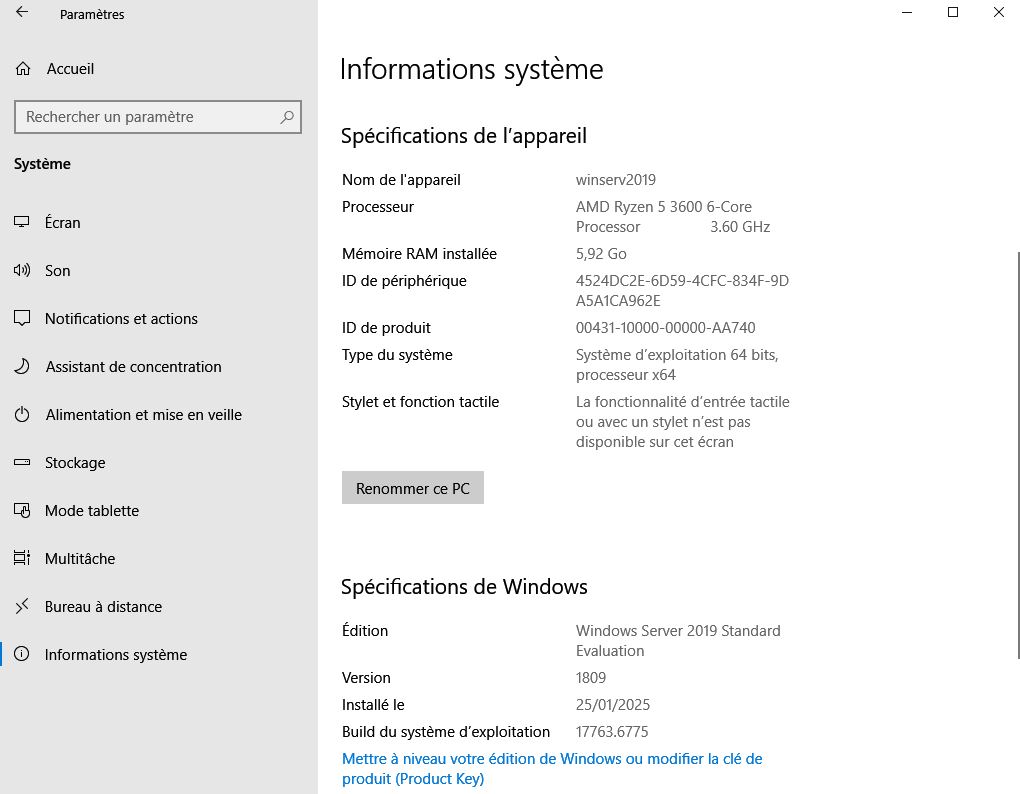This screenshot has width=1020, height=794.
Task: Select the Mode tablette icon
Action: 22,511
